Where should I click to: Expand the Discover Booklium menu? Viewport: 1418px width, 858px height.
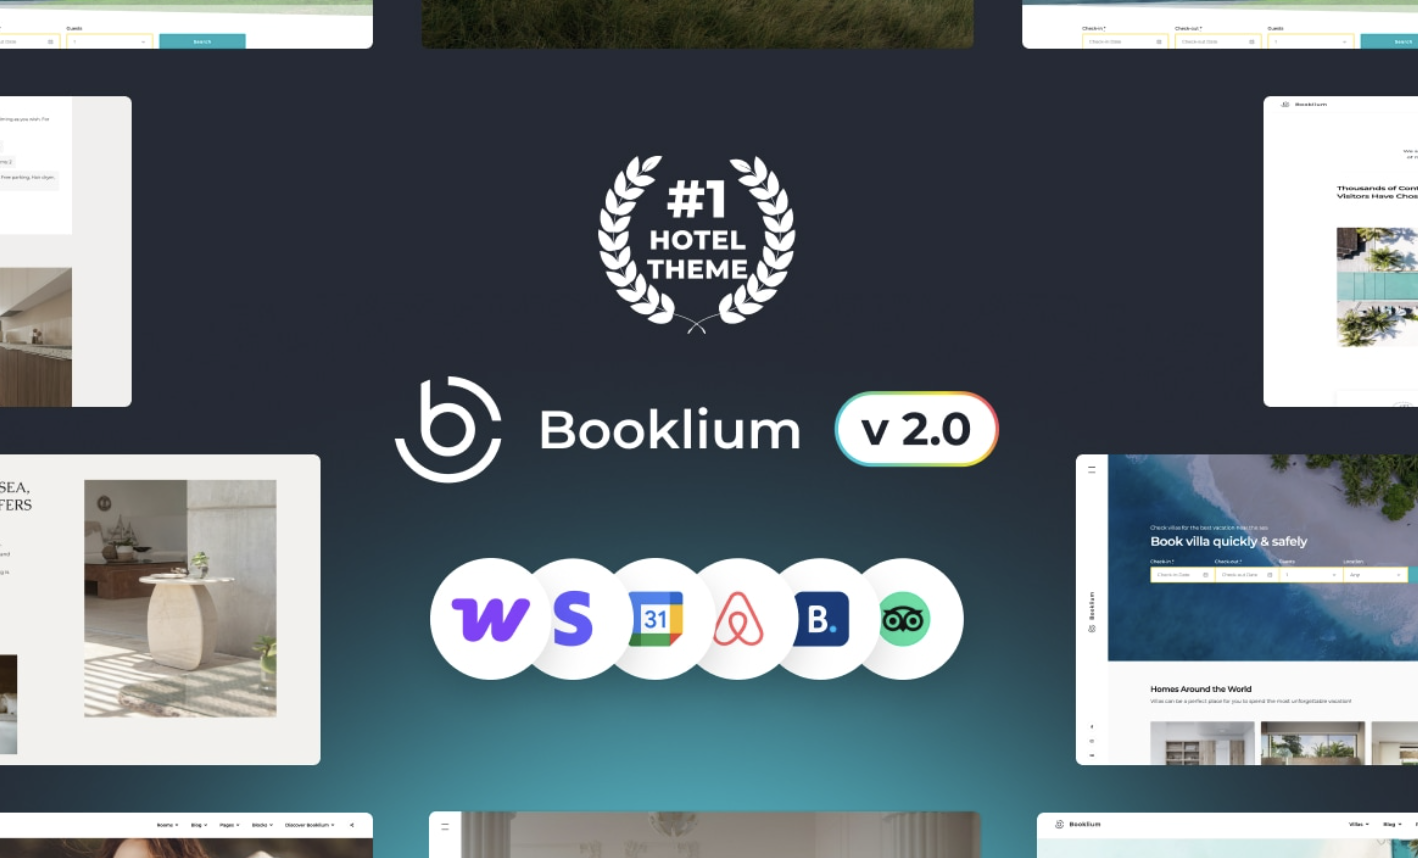pyautogui.click(x=310, y=825)
